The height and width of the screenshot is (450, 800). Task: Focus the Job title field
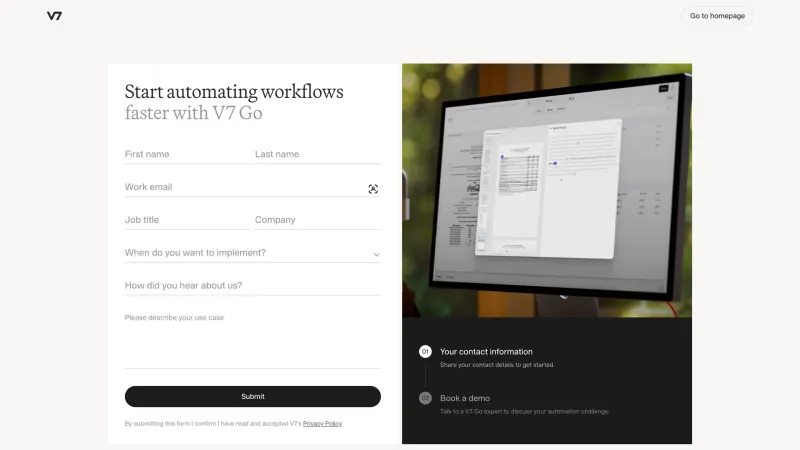coord(187,220)
